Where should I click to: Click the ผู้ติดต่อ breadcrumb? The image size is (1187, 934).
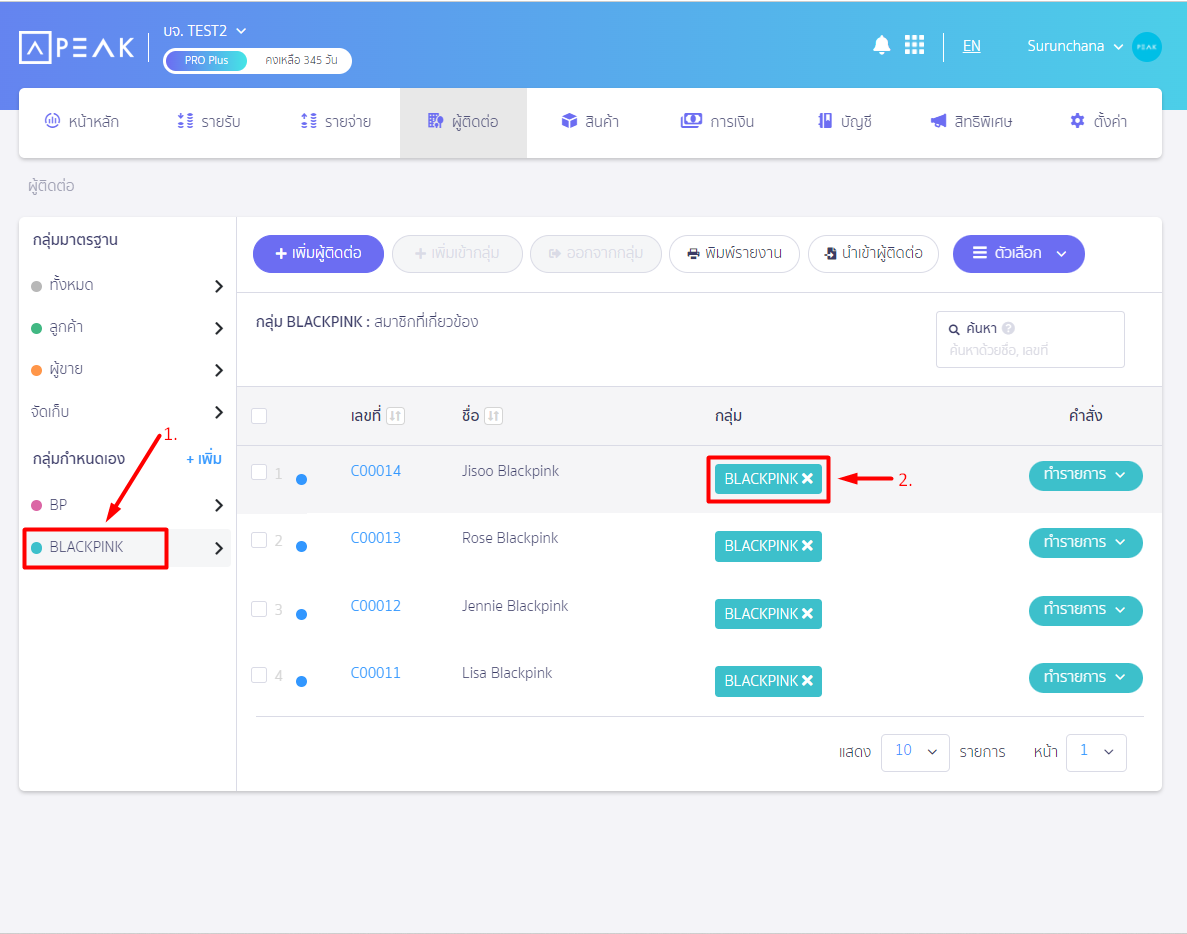(x=51, y=186)
